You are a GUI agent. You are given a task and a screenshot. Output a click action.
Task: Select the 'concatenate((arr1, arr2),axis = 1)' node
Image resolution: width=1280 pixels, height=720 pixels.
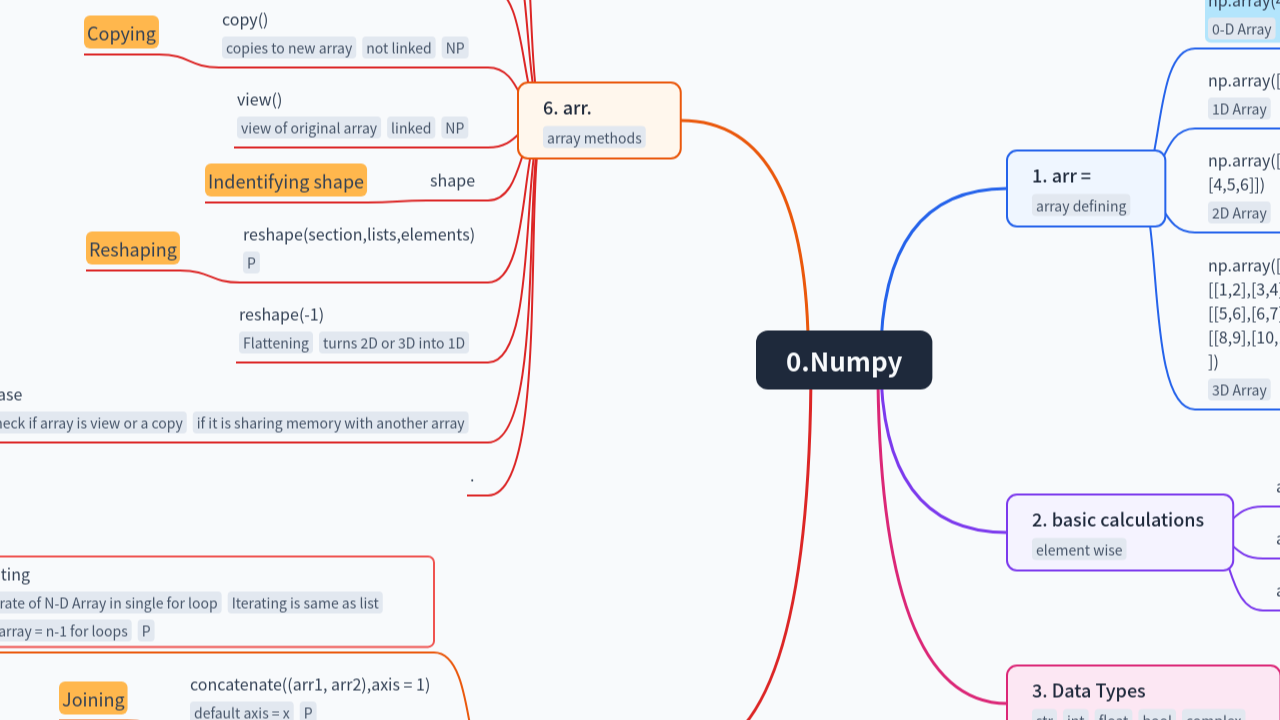click(310, 685)
